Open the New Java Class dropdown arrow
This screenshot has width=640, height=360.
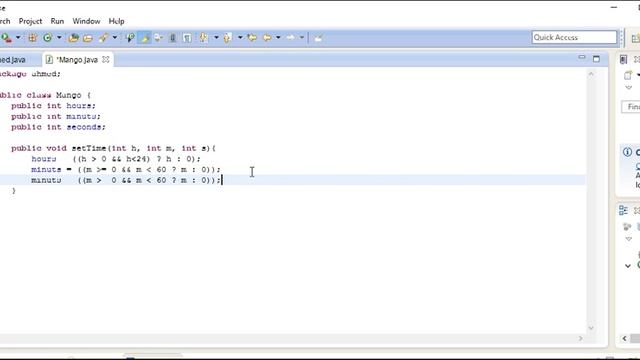tap(59, 38)
